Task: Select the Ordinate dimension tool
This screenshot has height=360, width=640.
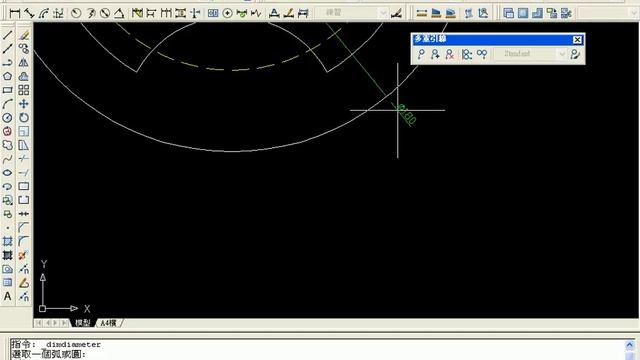Action: pyautogui.click(x=58, y=13)
